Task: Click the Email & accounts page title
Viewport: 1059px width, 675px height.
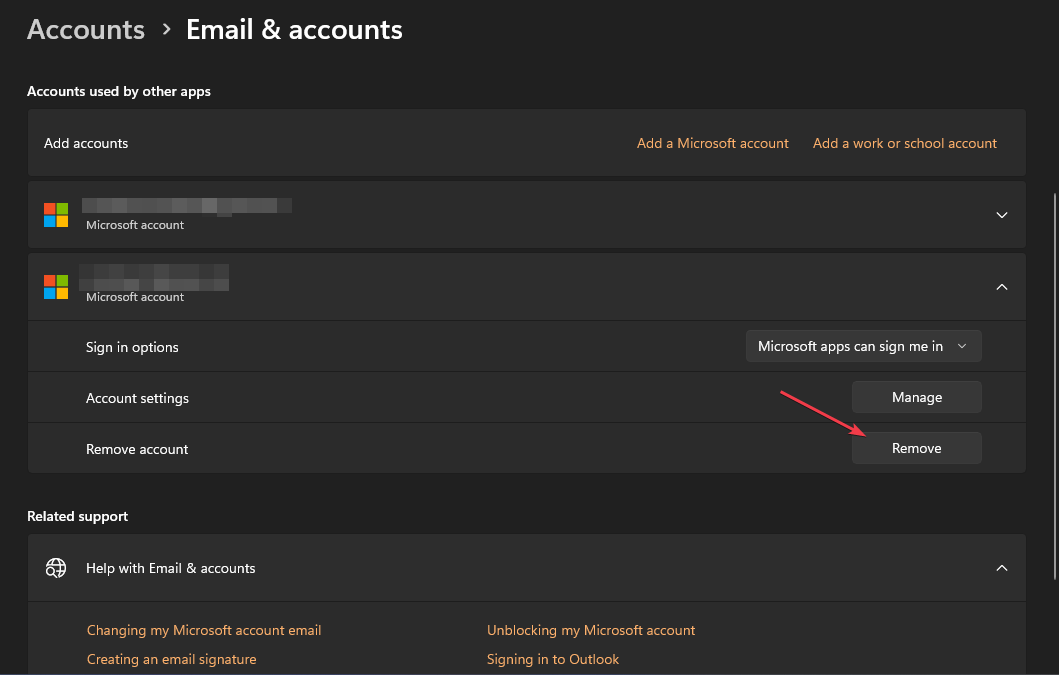Action: [294, 30]
